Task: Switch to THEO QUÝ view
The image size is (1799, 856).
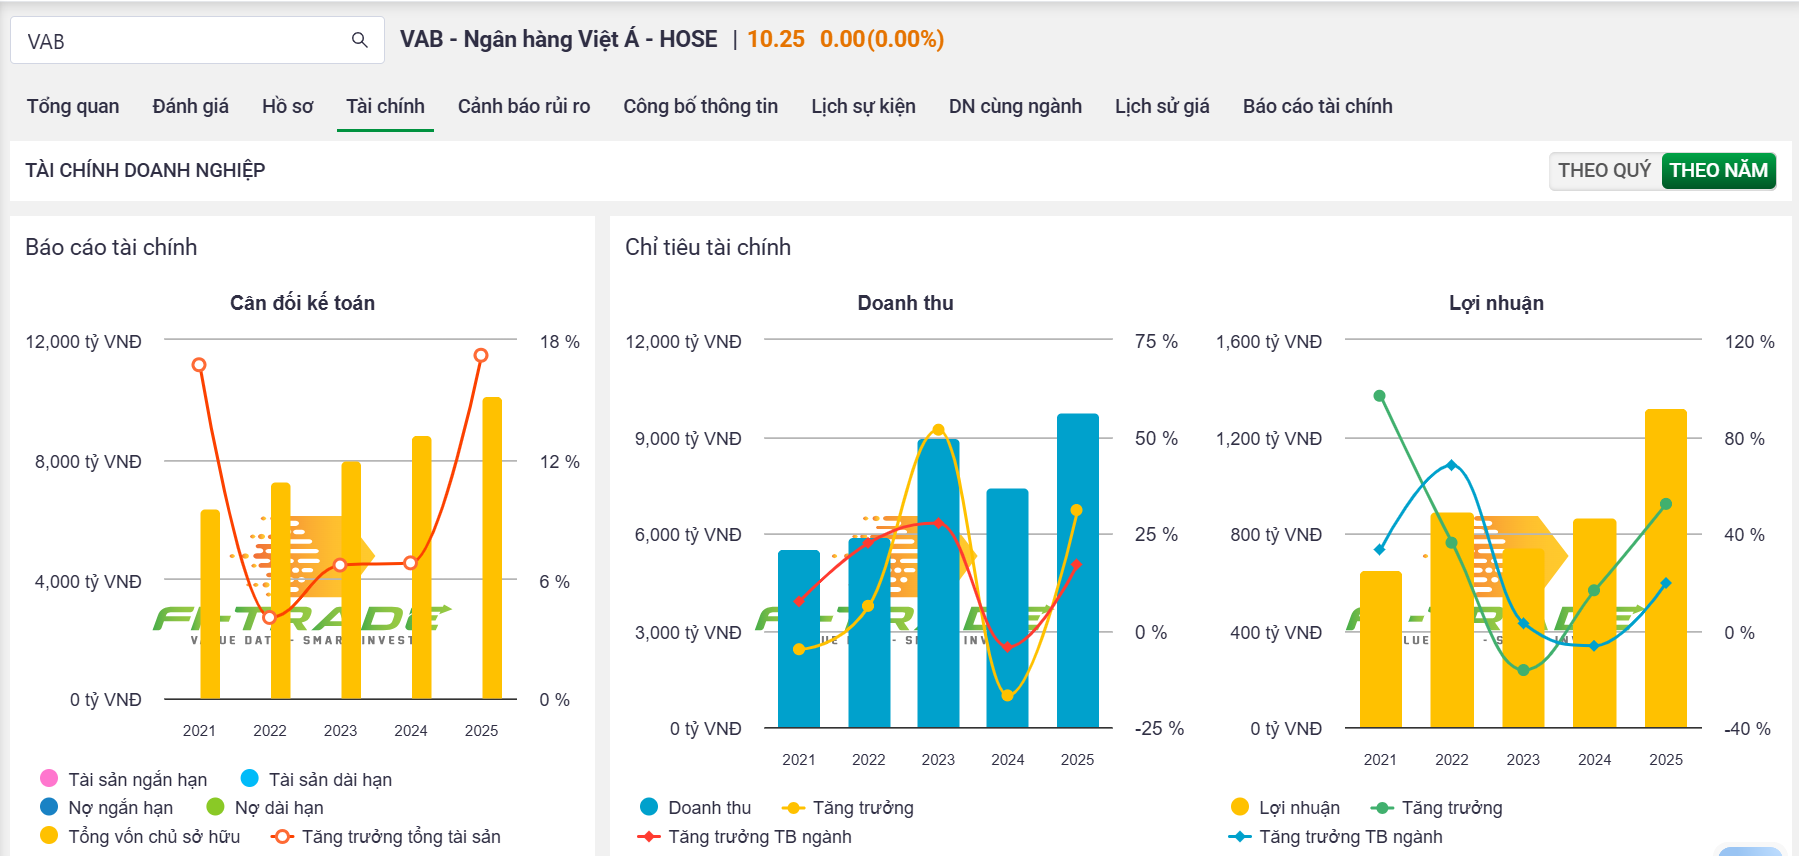Action: (x=1604, y=170)
